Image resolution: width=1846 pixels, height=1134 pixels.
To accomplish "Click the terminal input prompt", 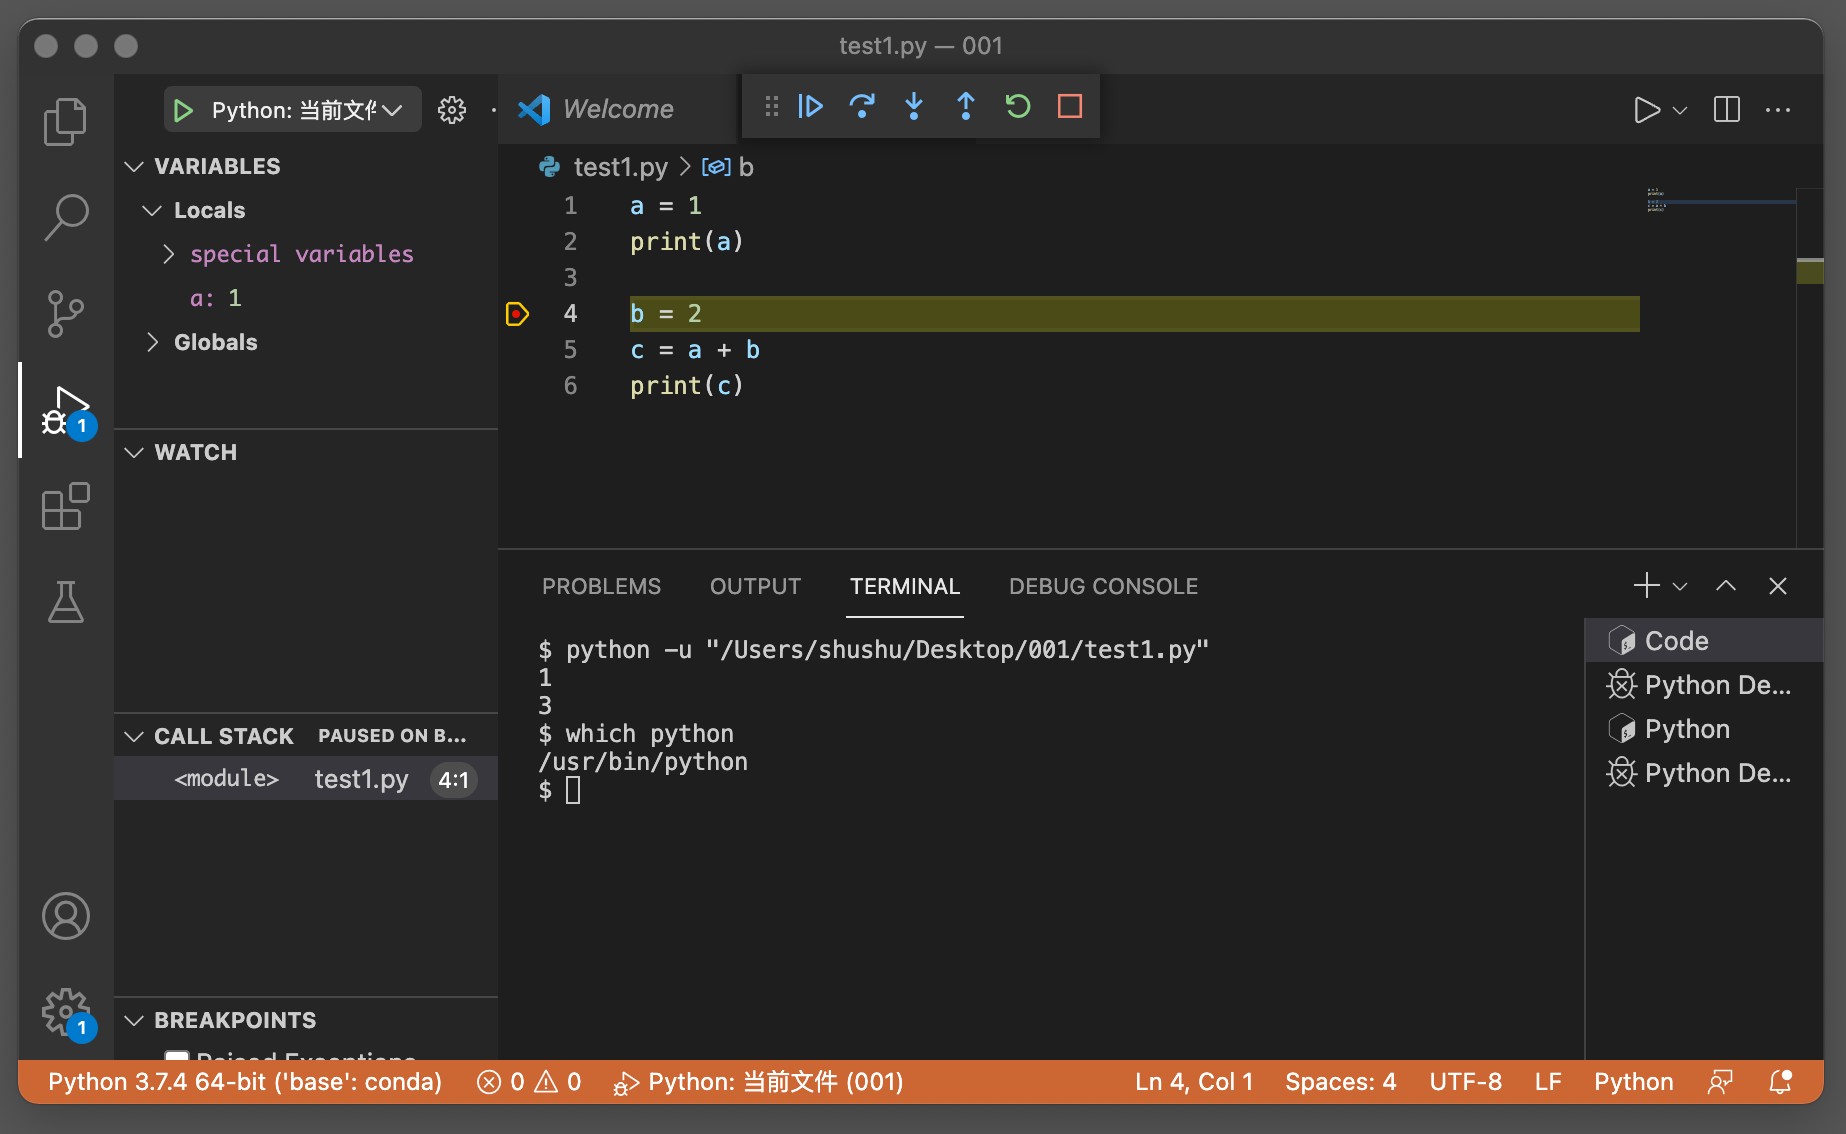I will (x=572, y=791).
